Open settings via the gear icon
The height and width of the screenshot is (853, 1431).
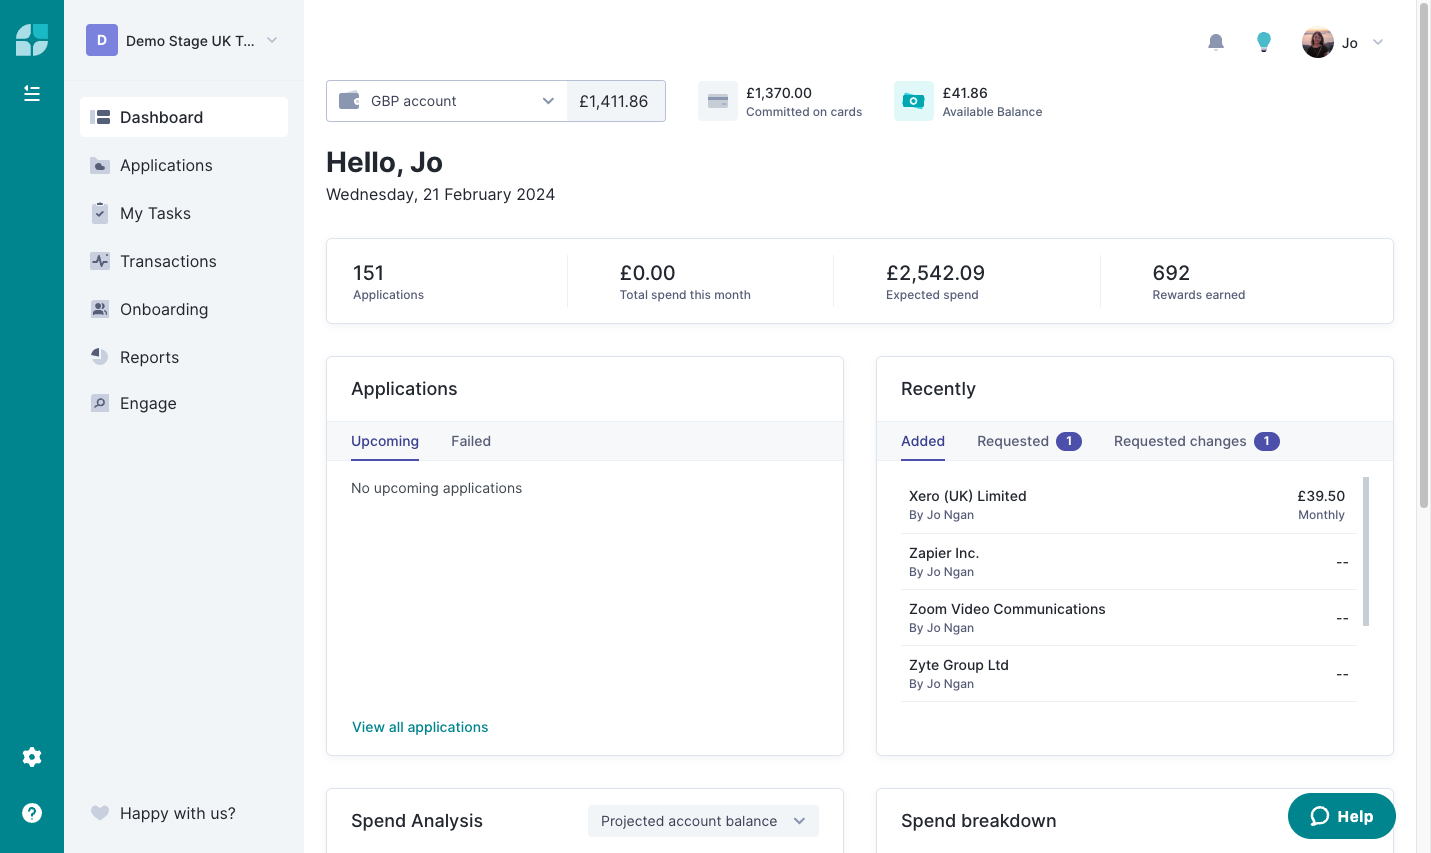(32, 757)
